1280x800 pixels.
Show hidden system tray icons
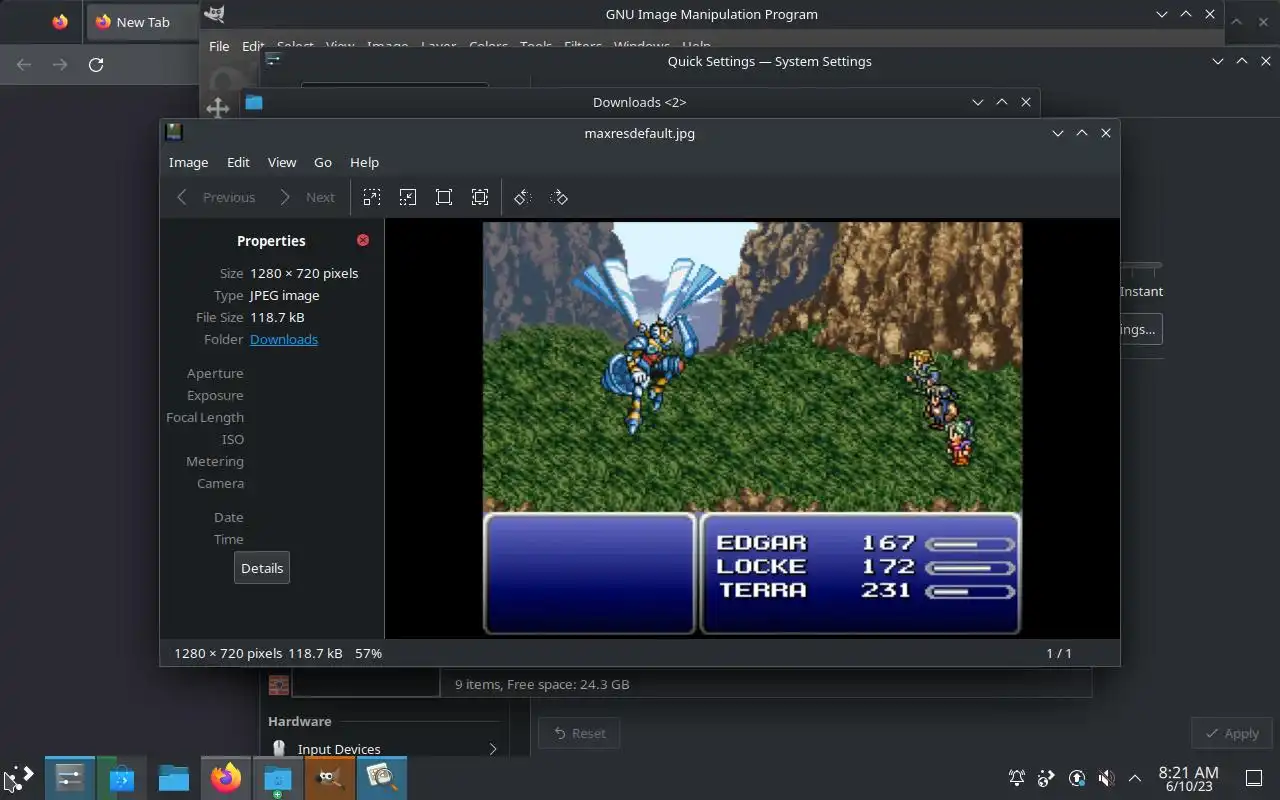(x=1135, y=778)
